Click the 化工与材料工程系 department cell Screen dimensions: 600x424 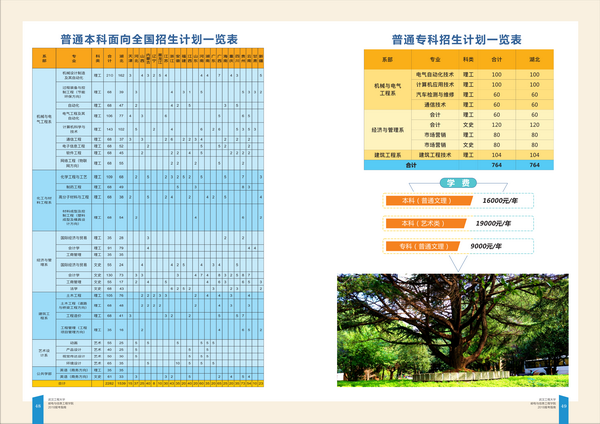44,200
